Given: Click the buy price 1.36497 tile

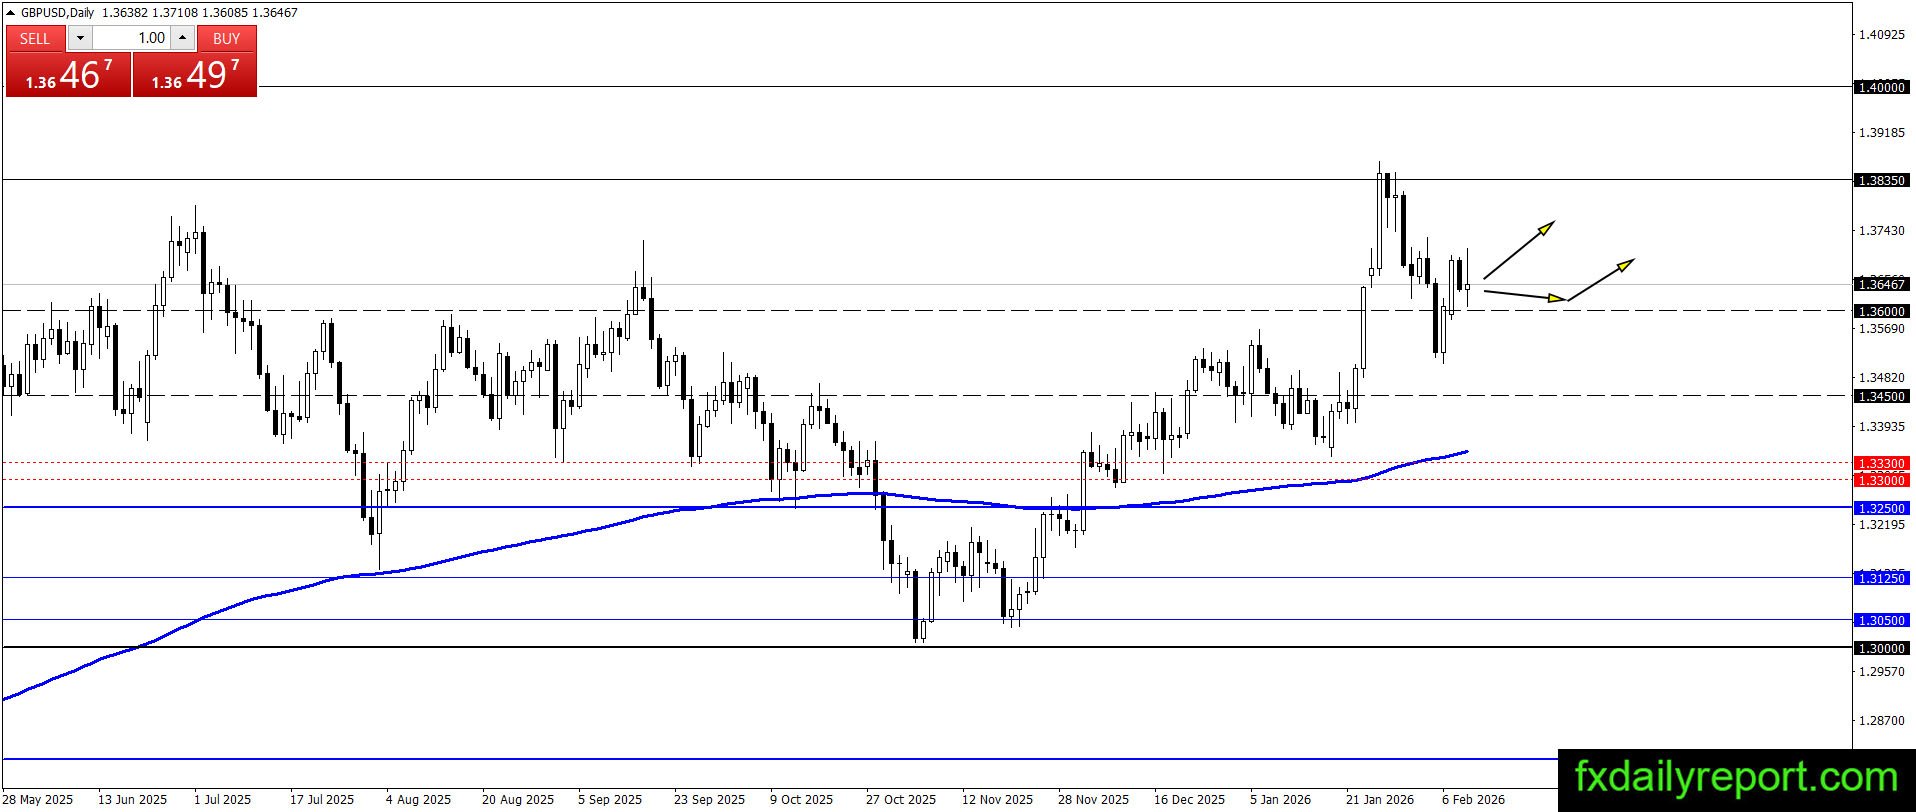Looking at the screenshot, I should click(x=195, y=76).
